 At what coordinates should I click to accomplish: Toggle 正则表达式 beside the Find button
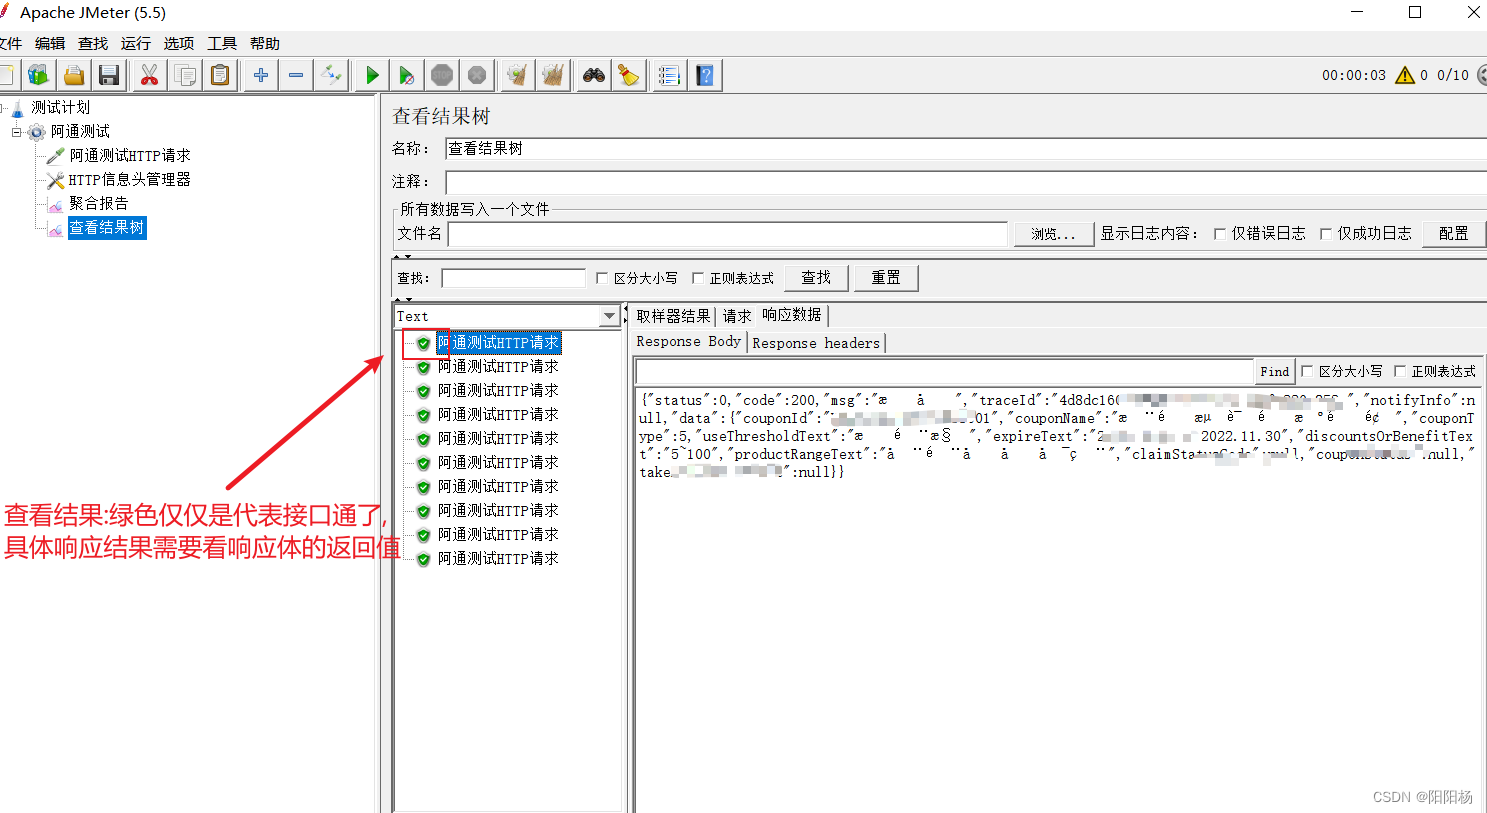point(1400,371)
